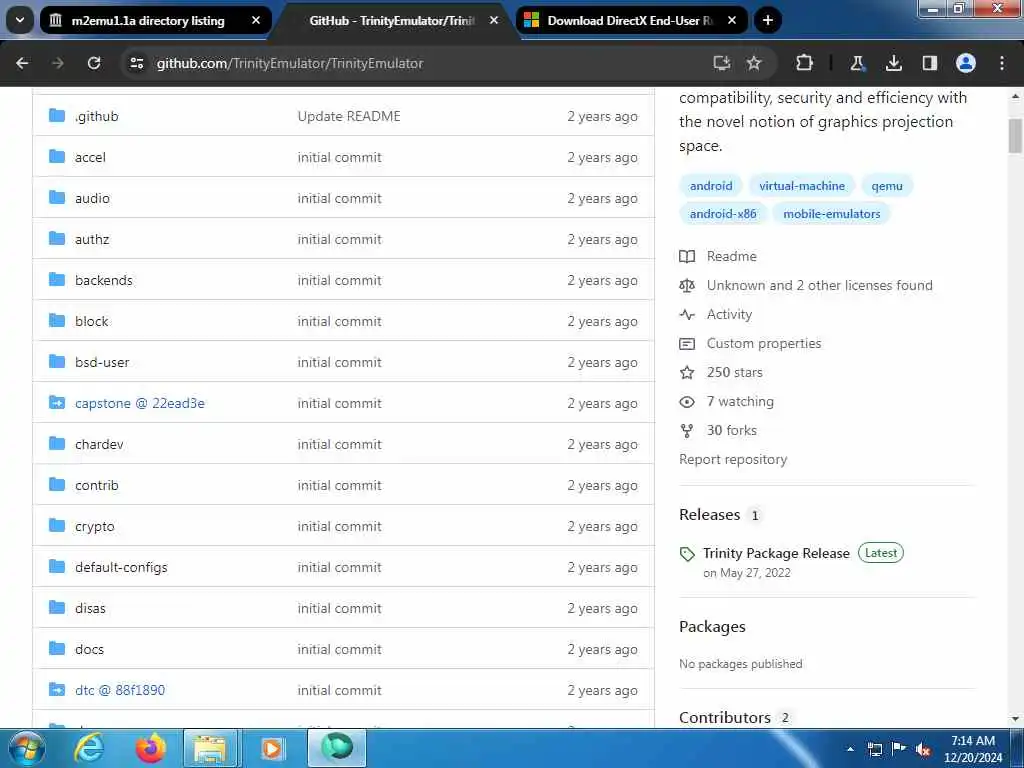Click the crypto folder icon
This screenshot has width=1024, height=768.
tap(57, 526)
